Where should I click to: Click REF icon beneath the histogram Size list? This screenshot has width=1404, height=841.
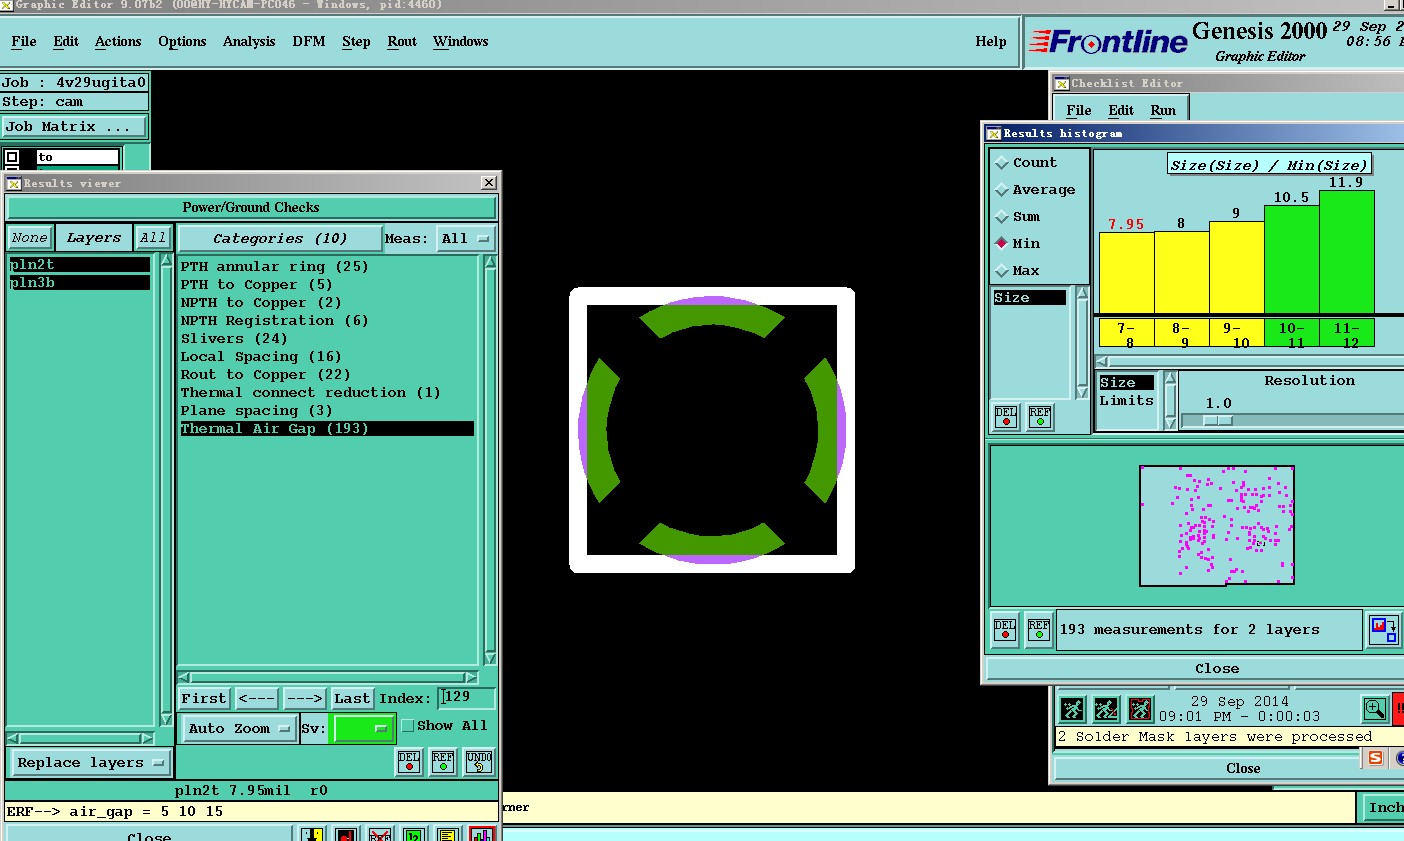pos(1040,417)
